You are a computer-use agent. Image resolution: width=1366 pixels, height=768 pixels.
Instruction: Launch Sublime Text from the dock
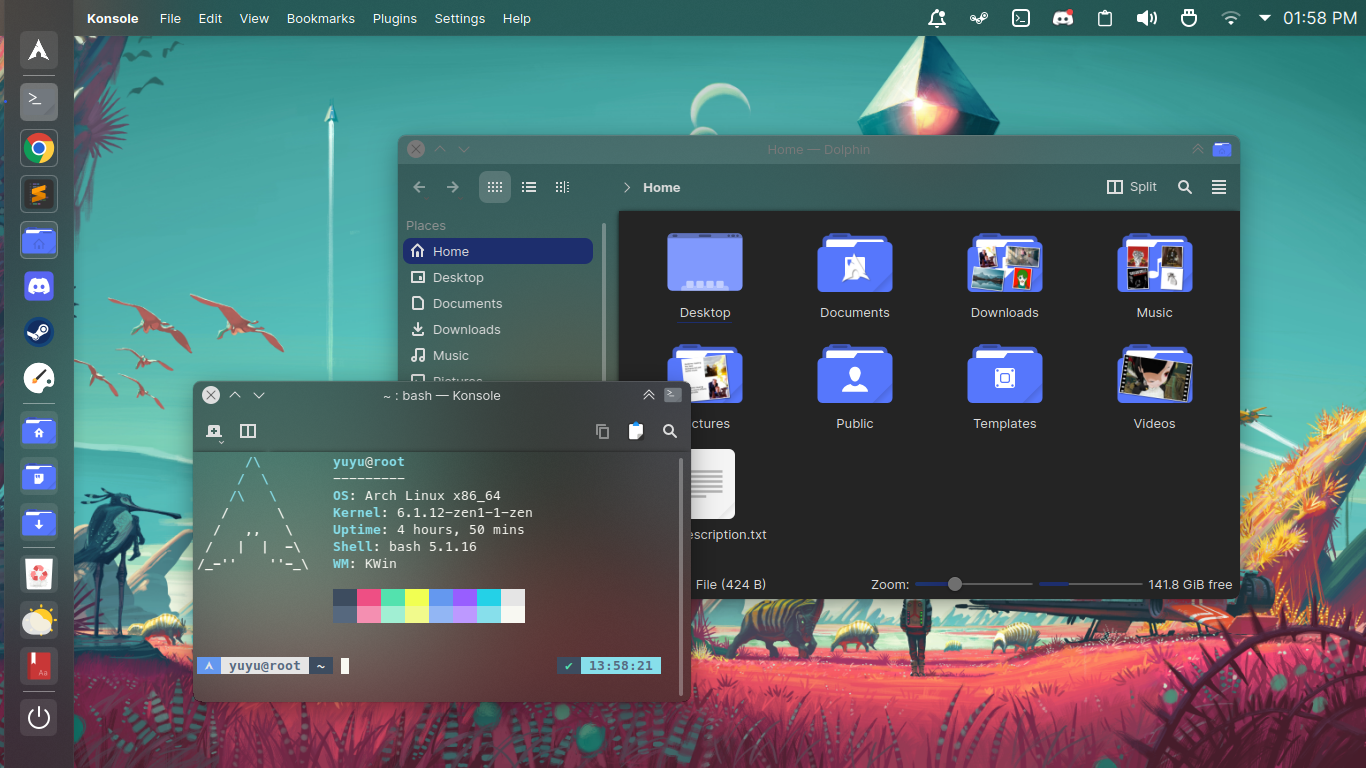[x=39, y=194]
